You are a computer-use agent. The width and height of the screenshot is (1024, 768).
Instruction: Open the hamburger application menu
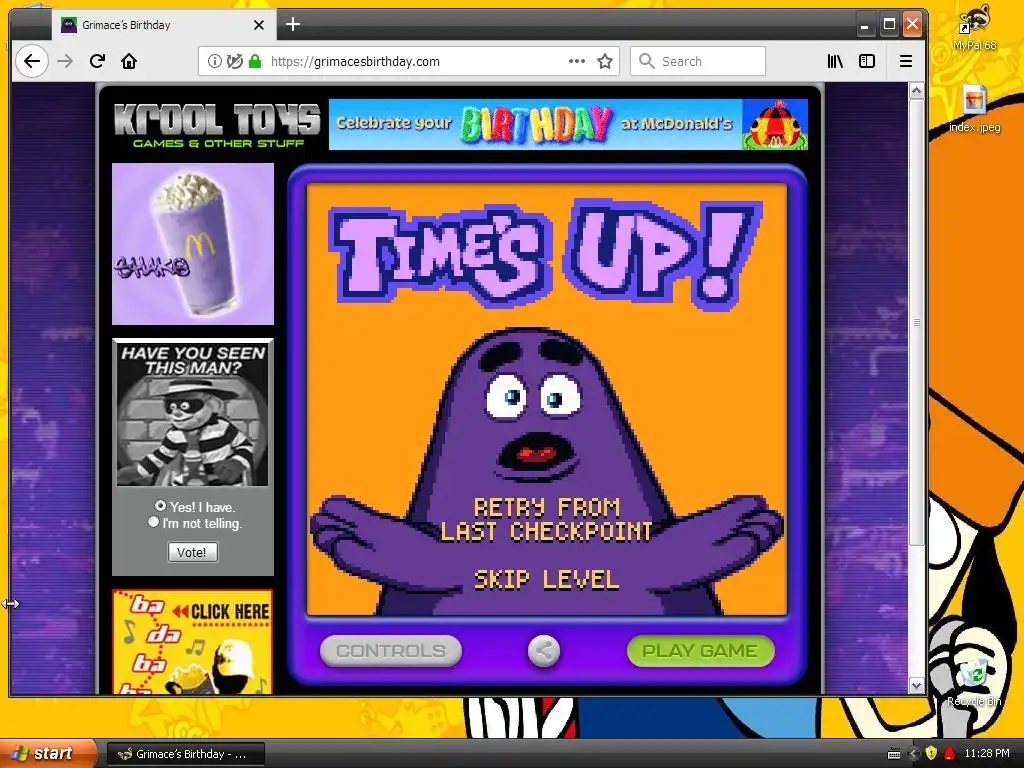tap(906, 61)
